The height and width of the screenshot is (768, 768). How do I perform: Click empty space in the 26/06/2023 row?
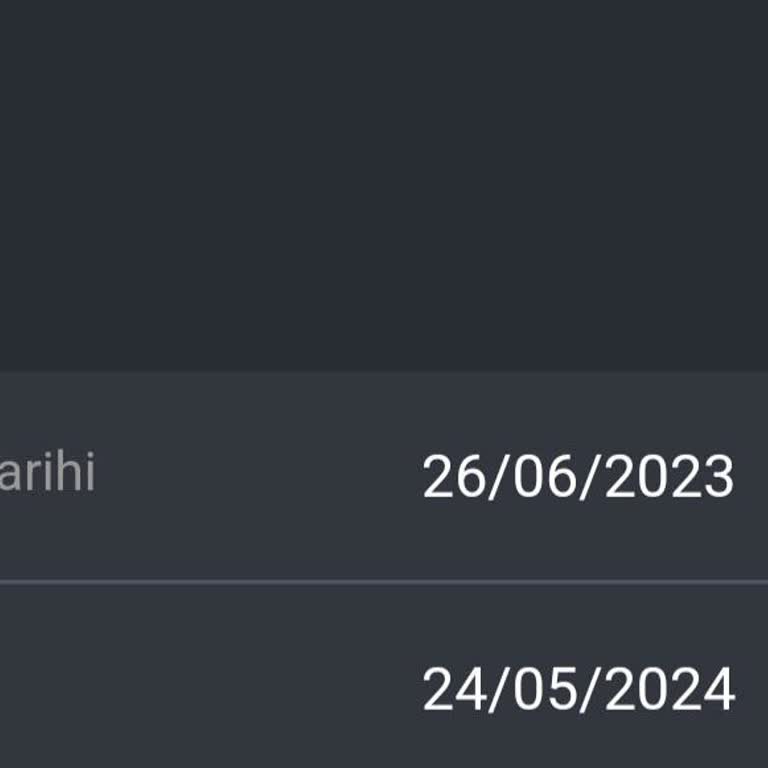(250, 520)
